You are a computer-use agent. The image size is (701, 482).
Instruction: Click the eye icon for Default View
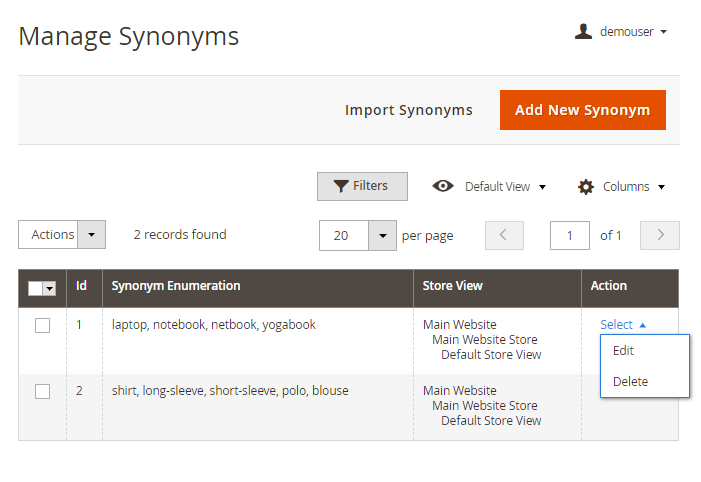pos(443,187)
